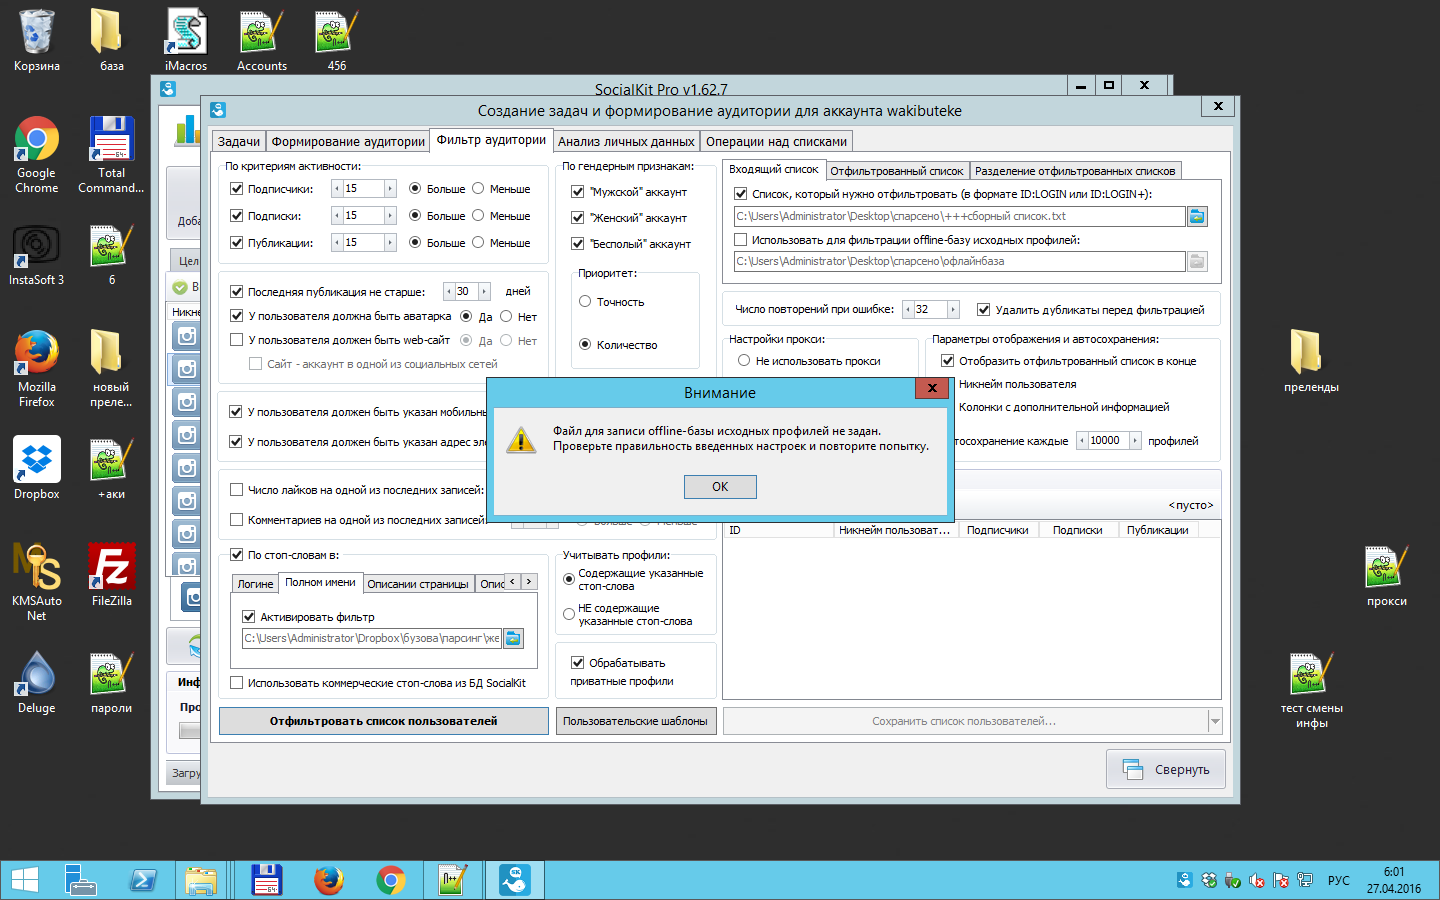Image resolution: width=1440 pixels, height=900 pixels.
Task: Open File Explorer from the taskbar
Action: pos(201,880)
